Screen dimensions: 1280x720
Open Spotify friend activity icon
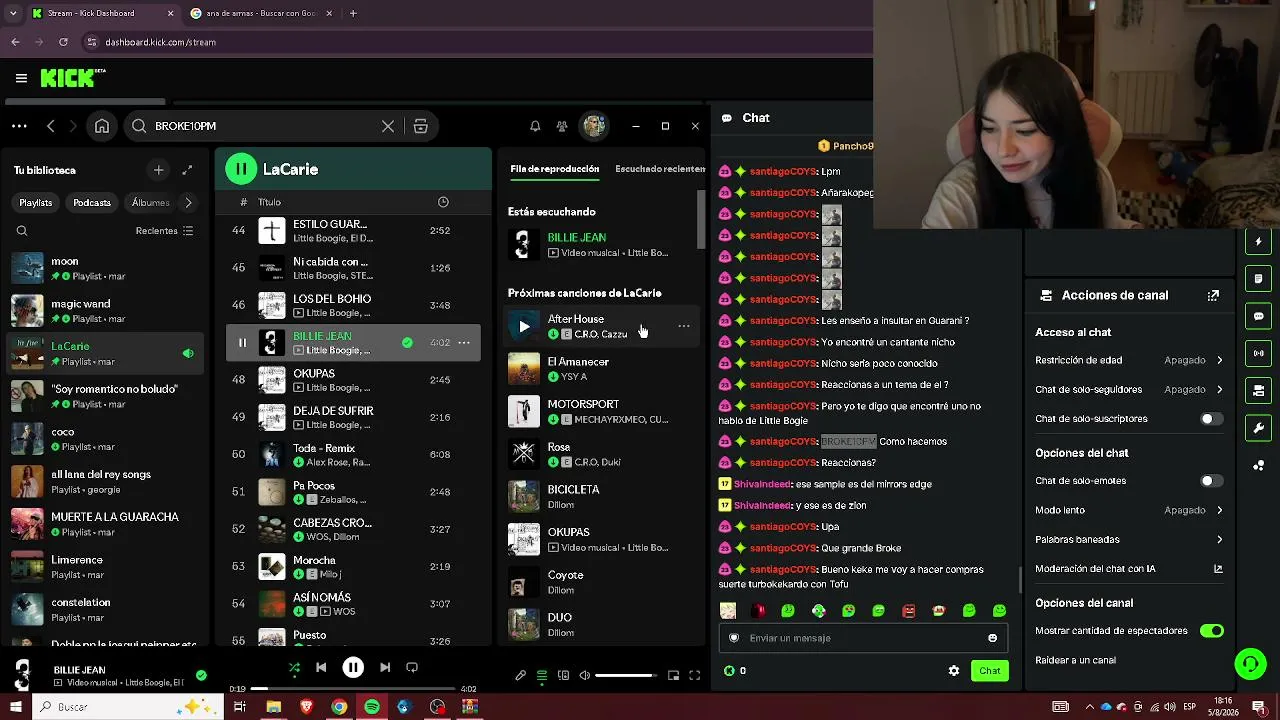(x=562, y=126)
